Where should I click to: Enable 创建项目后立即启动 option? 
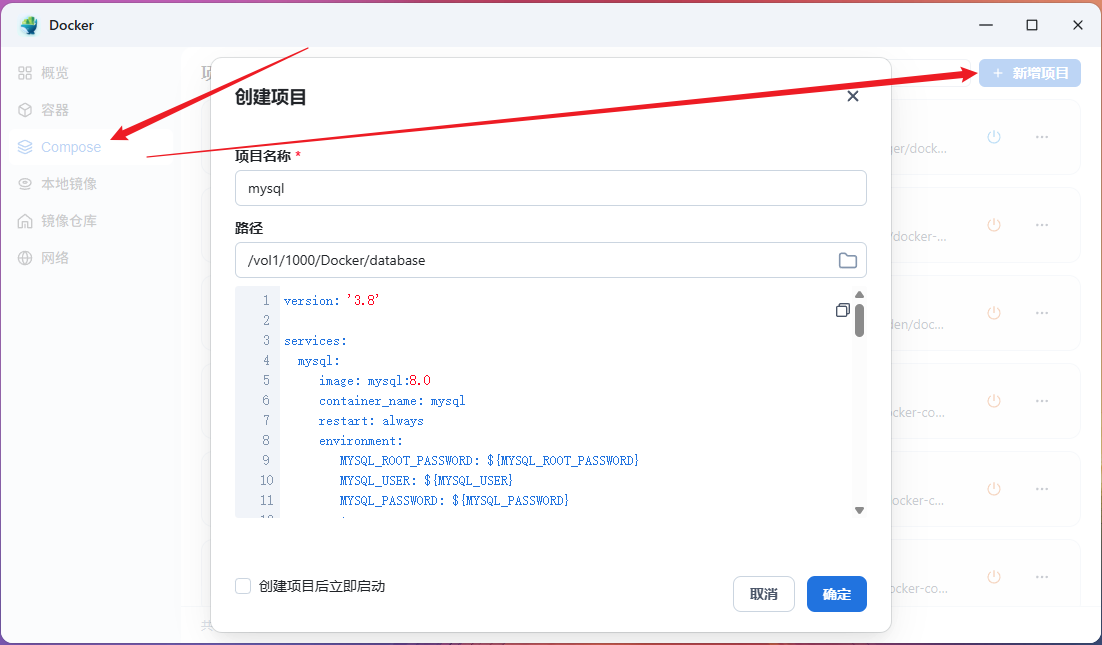coord(243,587)
